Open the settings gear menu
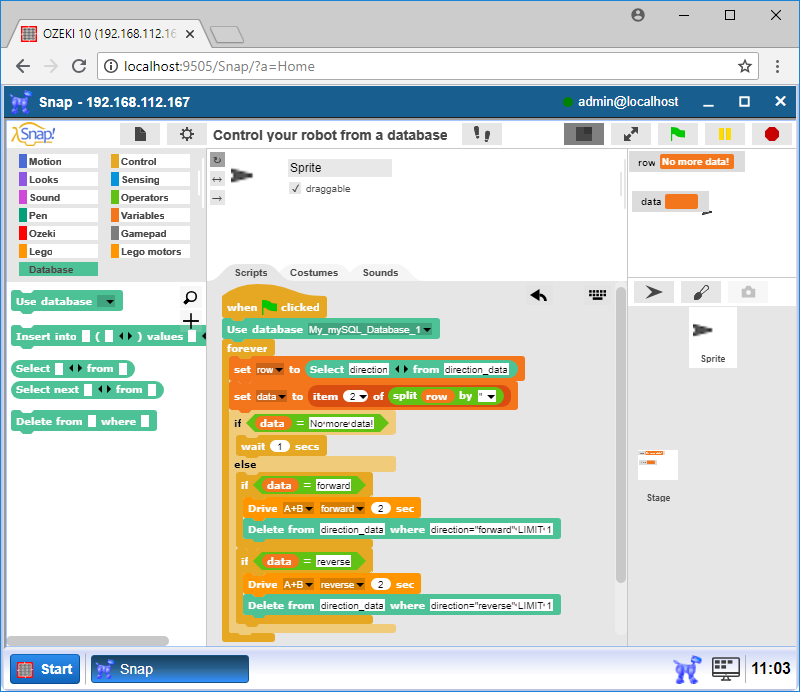 (x=187, y=134)
